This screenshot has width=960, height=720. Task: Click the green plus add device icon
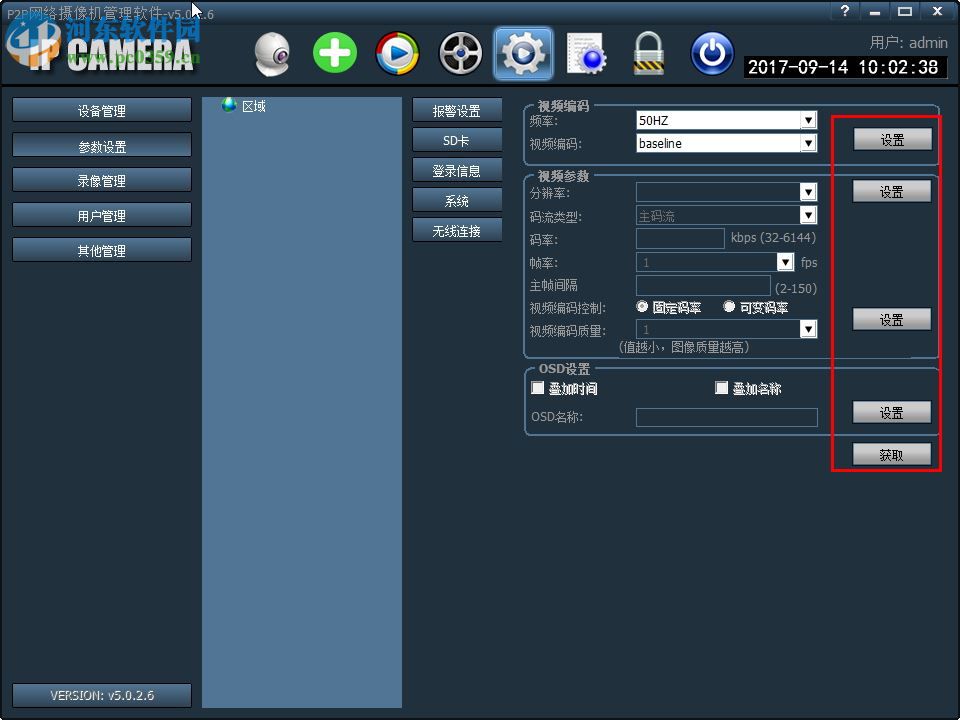pyautogui.click(x=334, y=52)
